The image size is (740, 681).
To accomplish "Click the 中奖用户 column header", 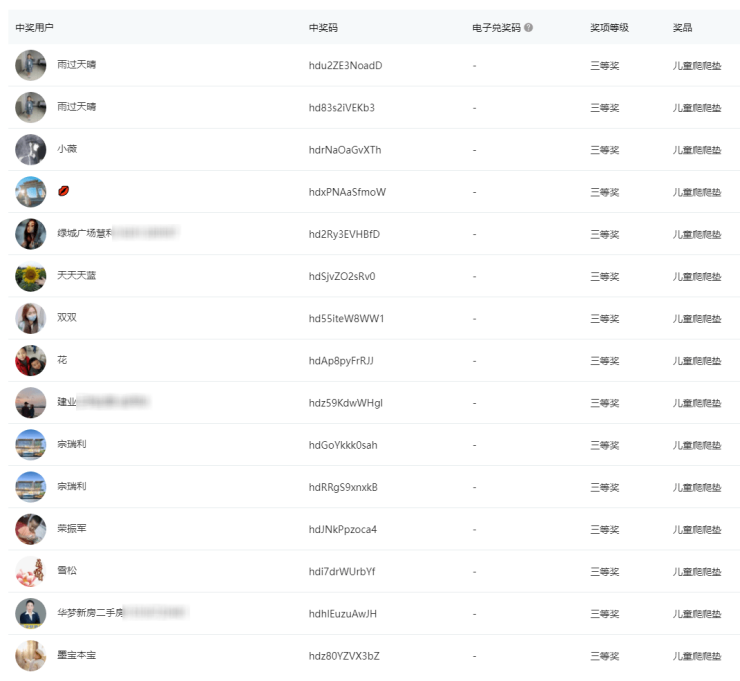I will click(x=35, y=28).
